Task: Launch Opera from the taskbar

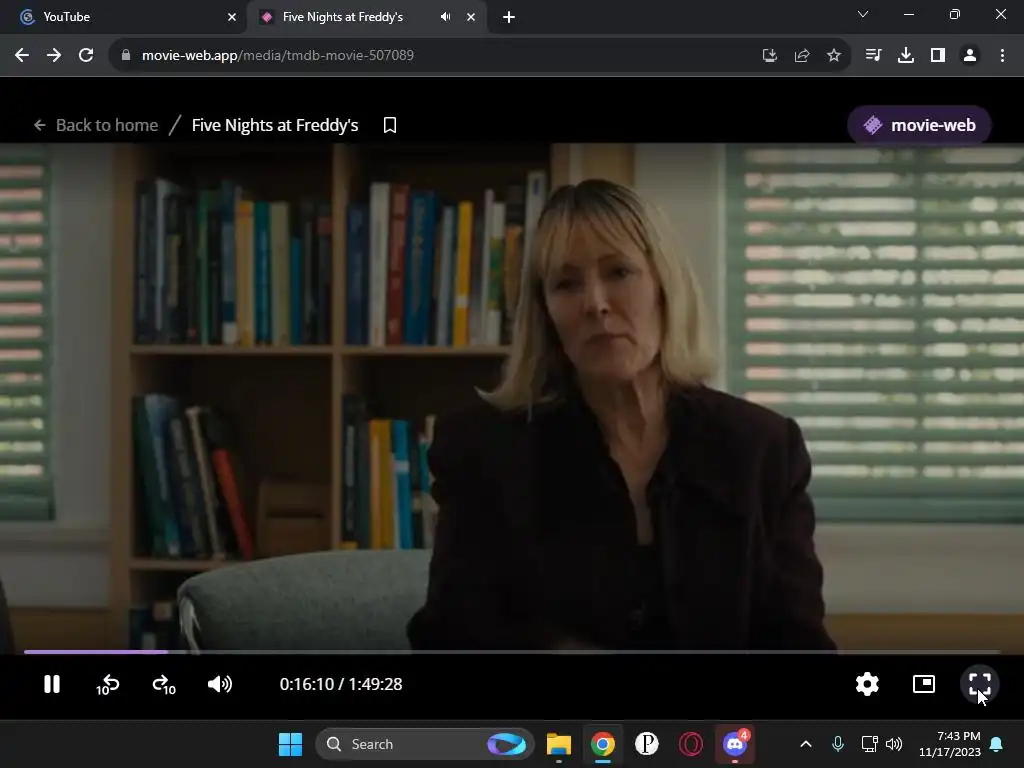Action: tap(691, 744)
